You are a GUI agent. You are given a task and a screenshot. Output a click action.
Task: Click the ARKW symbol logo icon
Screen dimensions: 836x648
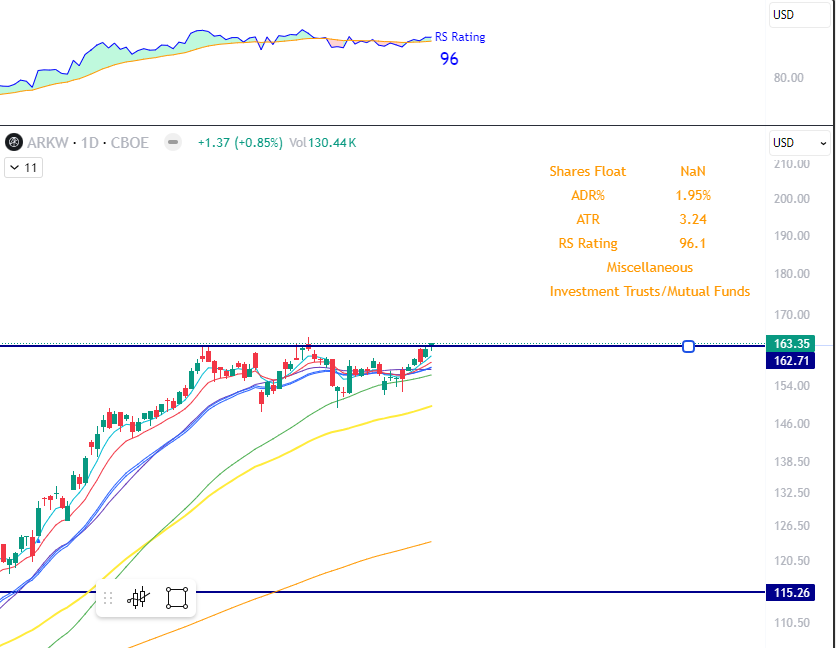(x=14, y=142)
